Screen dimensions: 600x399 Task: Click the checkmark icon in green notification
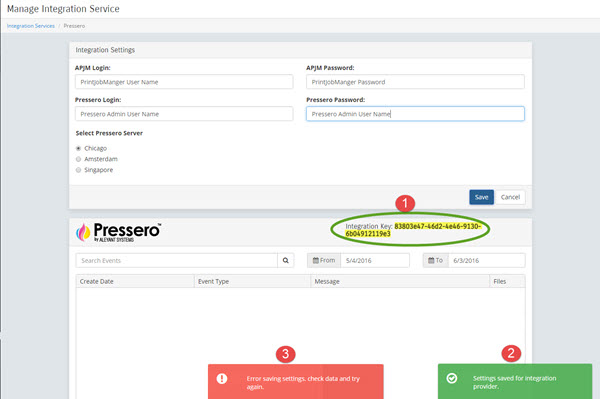pyautogui.click(x=452, y=378)
